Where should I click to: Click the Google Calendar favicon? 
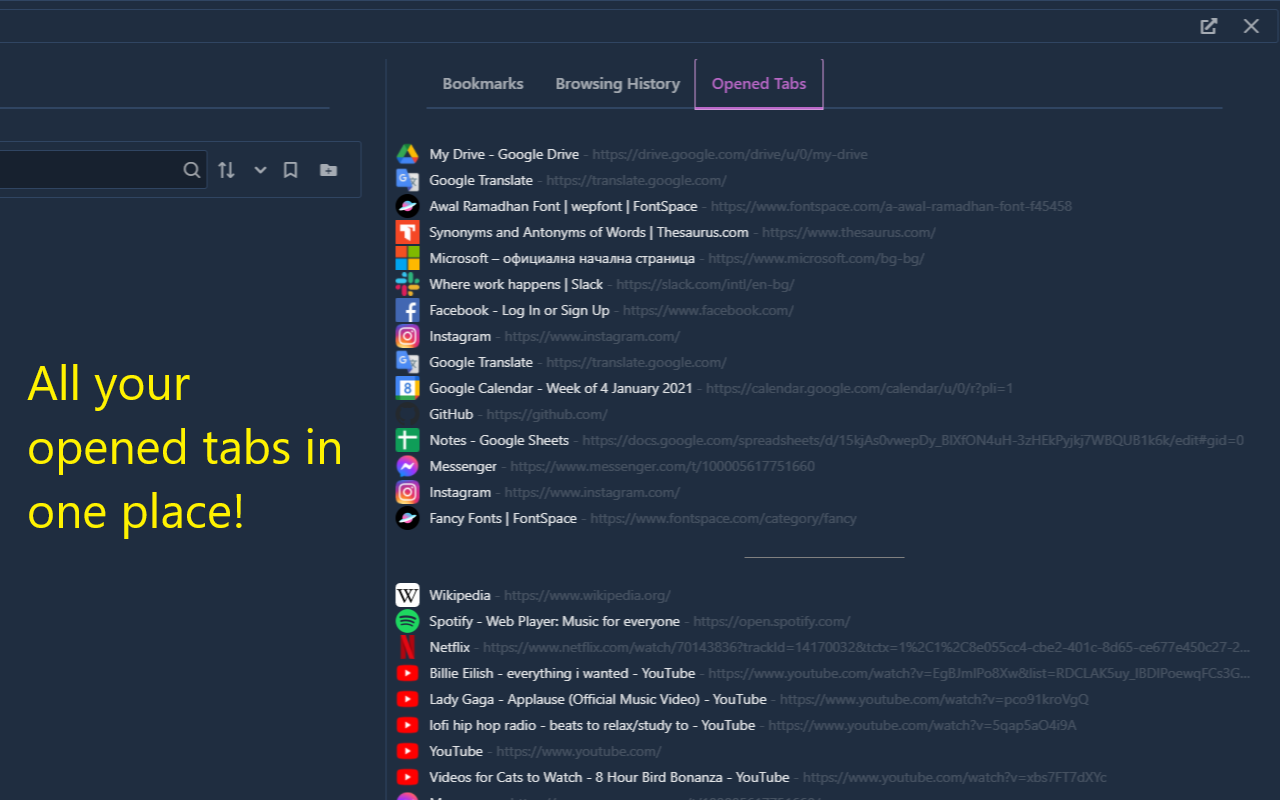[407, 388]
